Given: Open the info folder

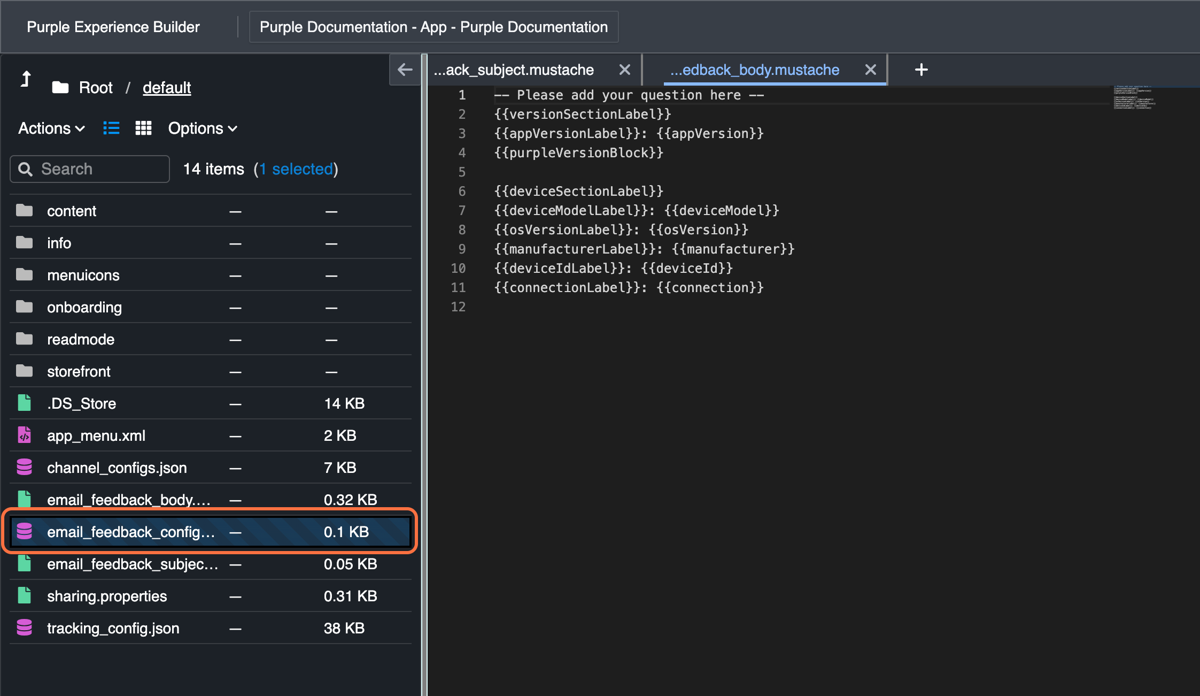Looking at the screenshot, I should [59, 243].
